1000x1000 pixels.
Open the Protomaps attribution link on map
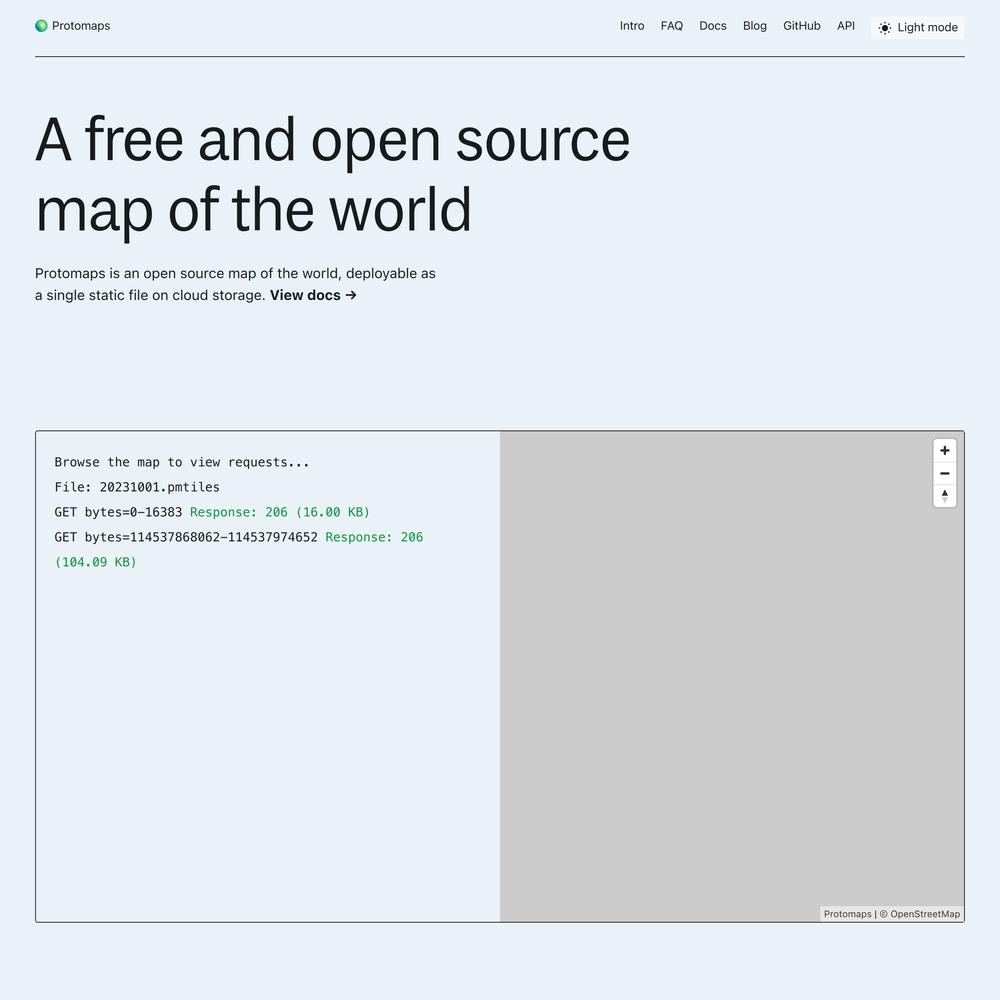[x=847, y=914]
